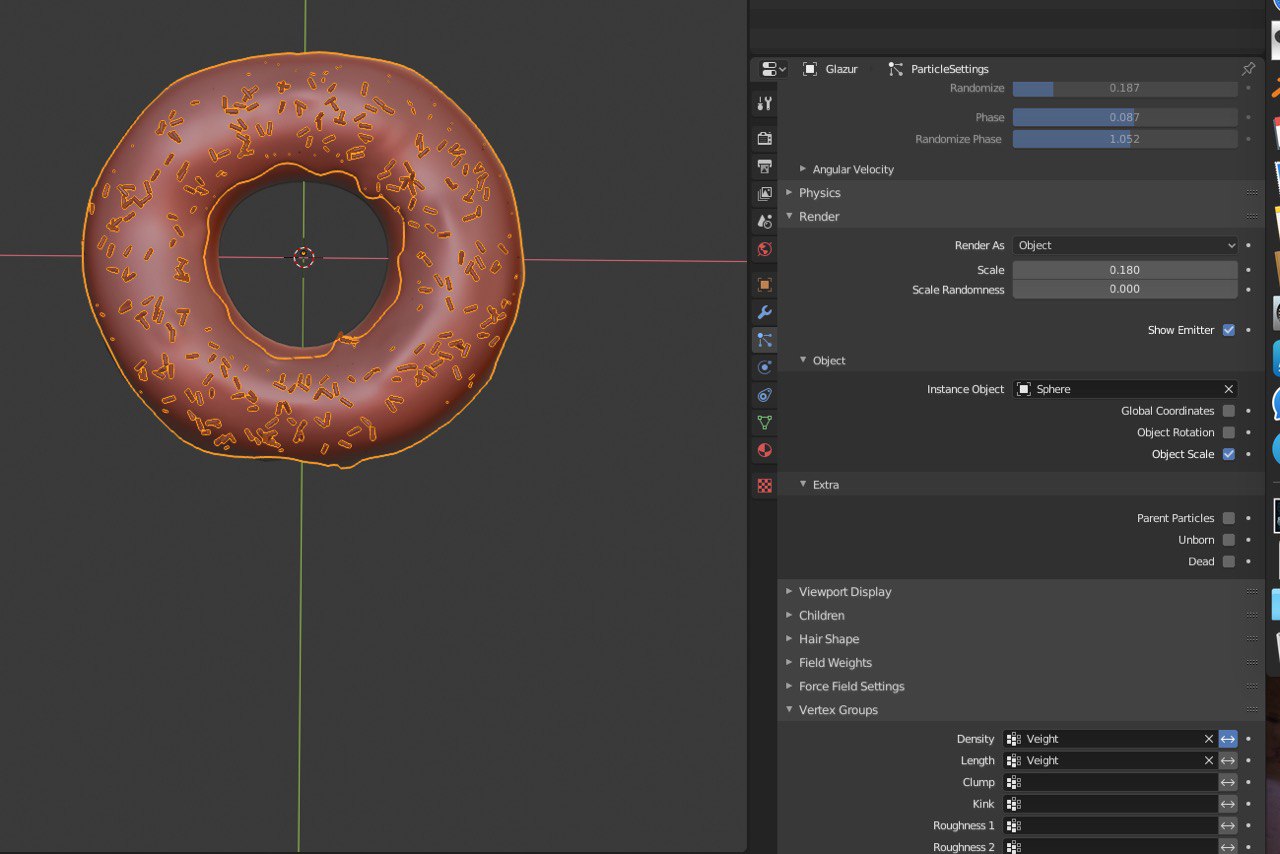This screenshot has height=854, width=1280.
Task: Toggle Clump vertex group invert arrows
Action: pyautogui.click(x=1228, y=782)
